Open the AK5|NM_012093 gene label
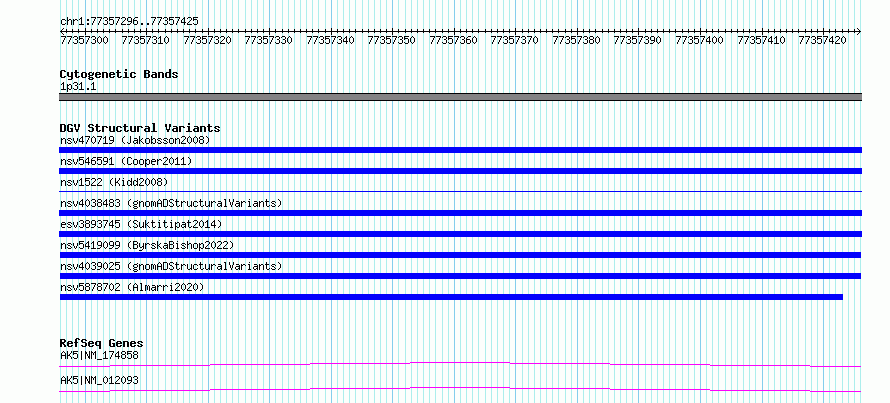 99,380
